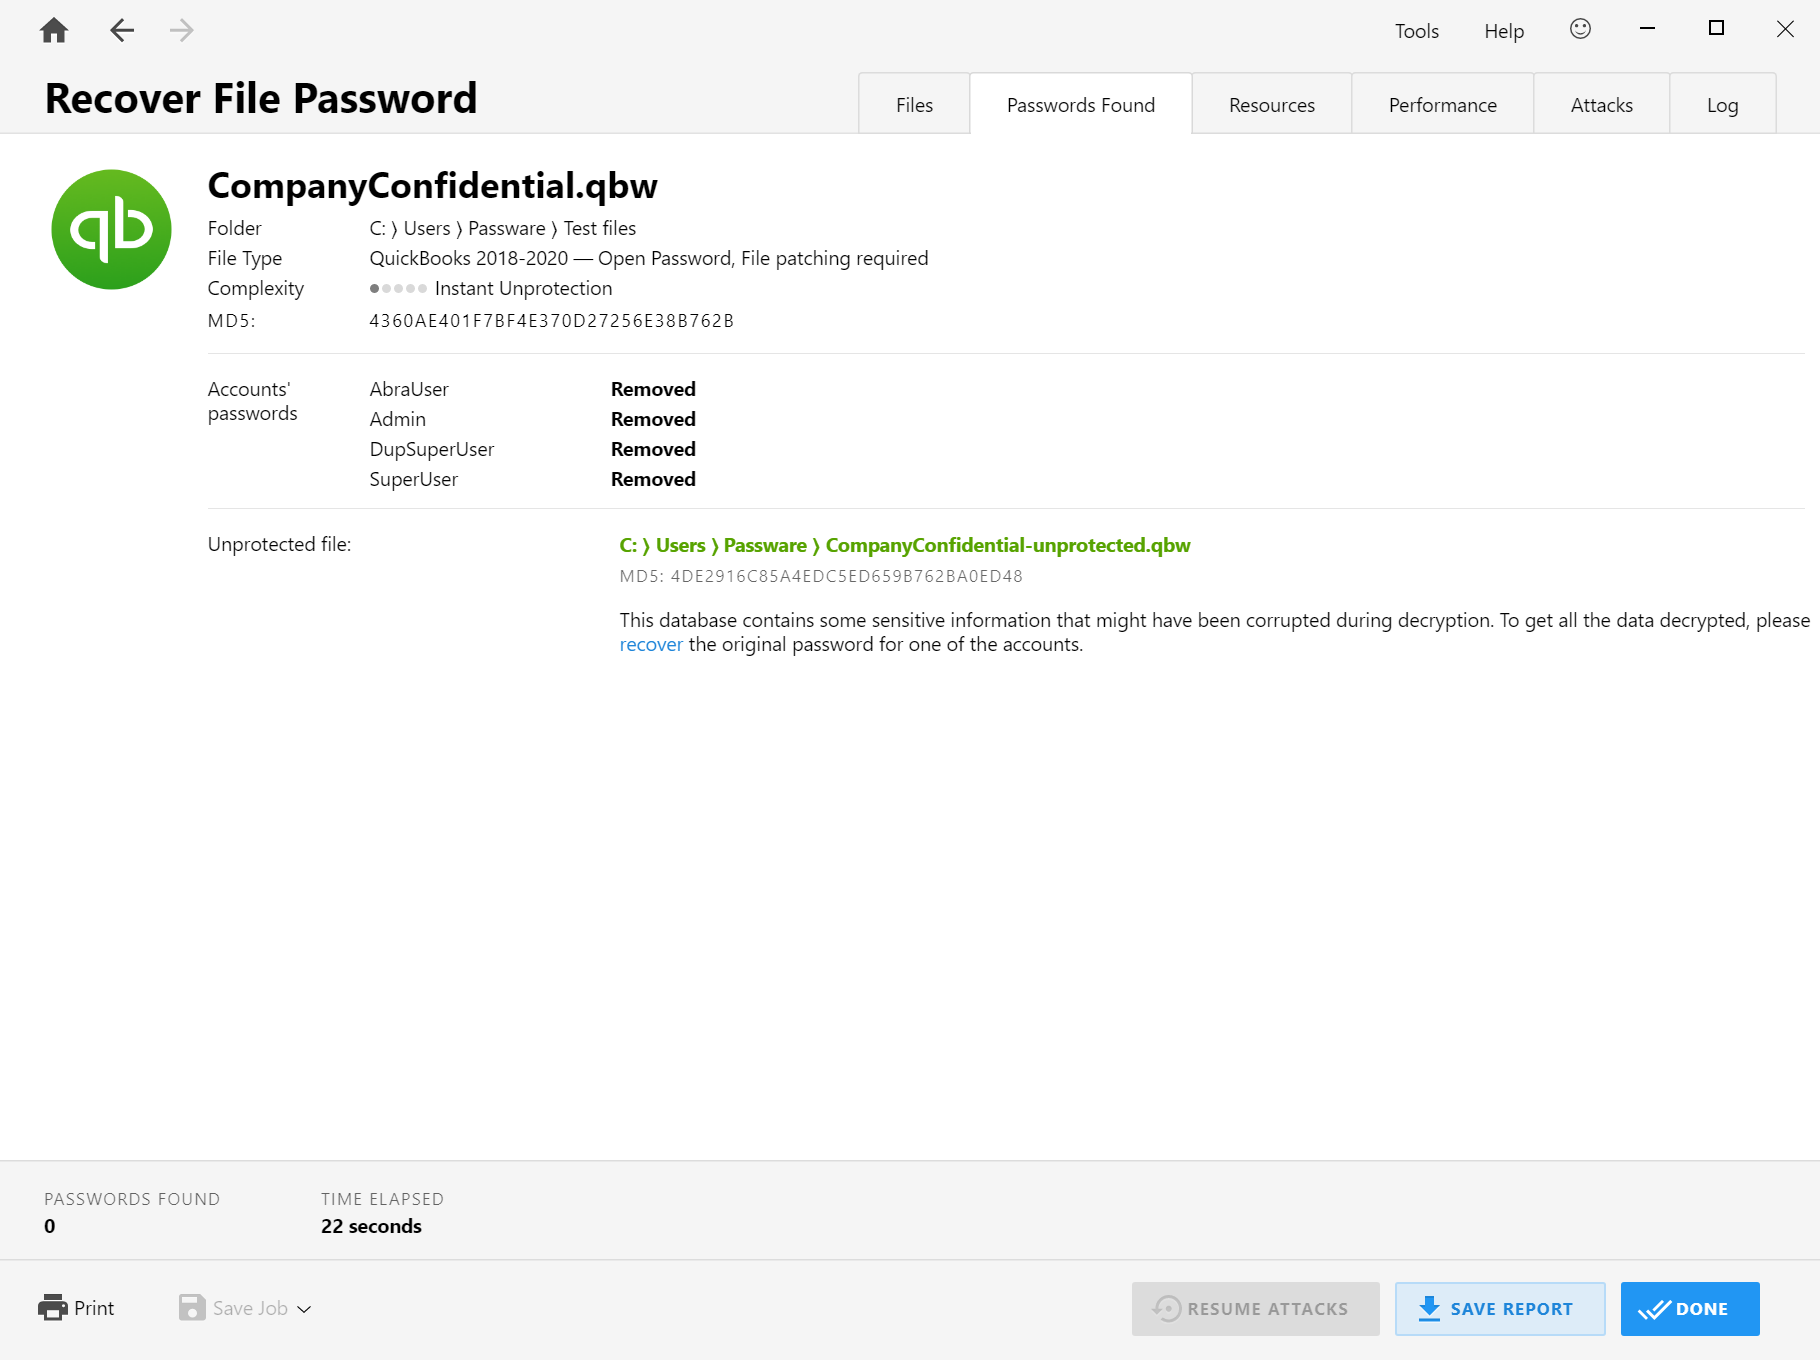The image size is (1820, 1360).
Task: Open the Tools menu
Action: coord(1417,31)
